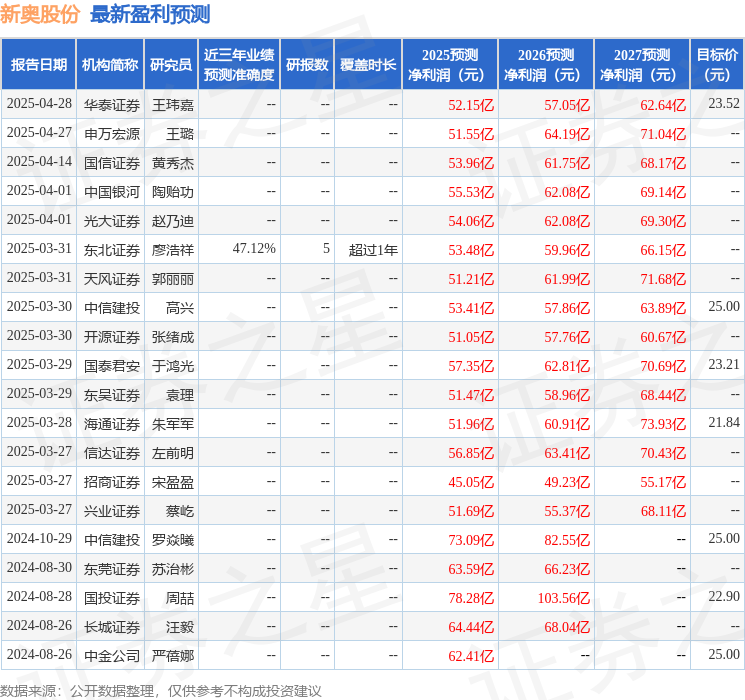This screenshot has height=700, width=745.
Task: Select analyst 袁理
Action: click(180, 395)
